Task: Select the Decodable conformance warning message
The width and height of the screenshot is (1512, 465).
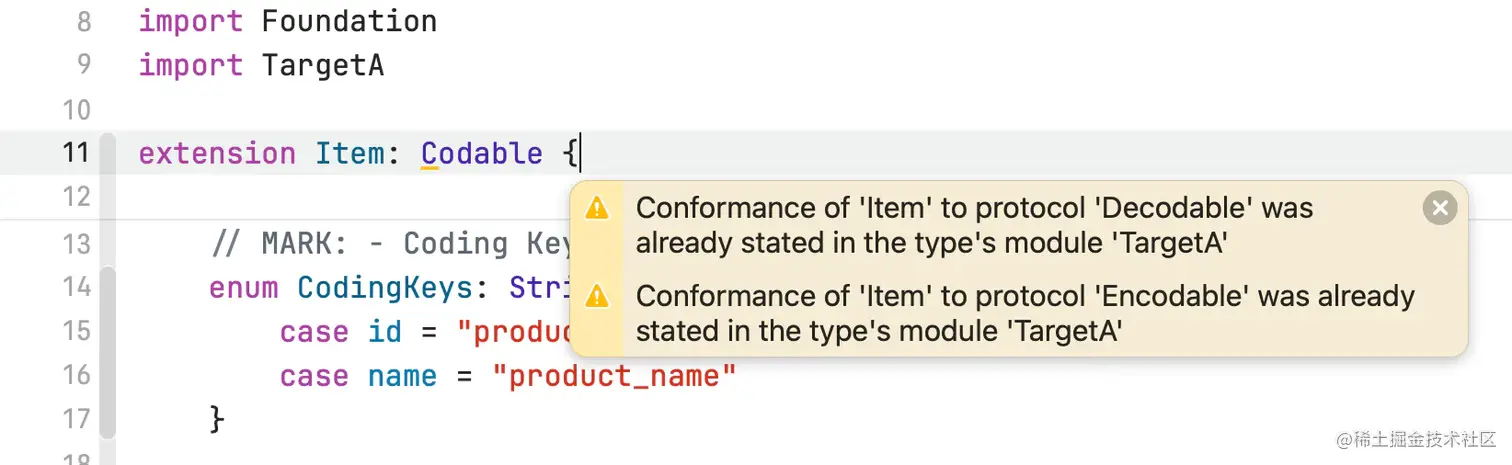Action: click(x=975, y=225)
